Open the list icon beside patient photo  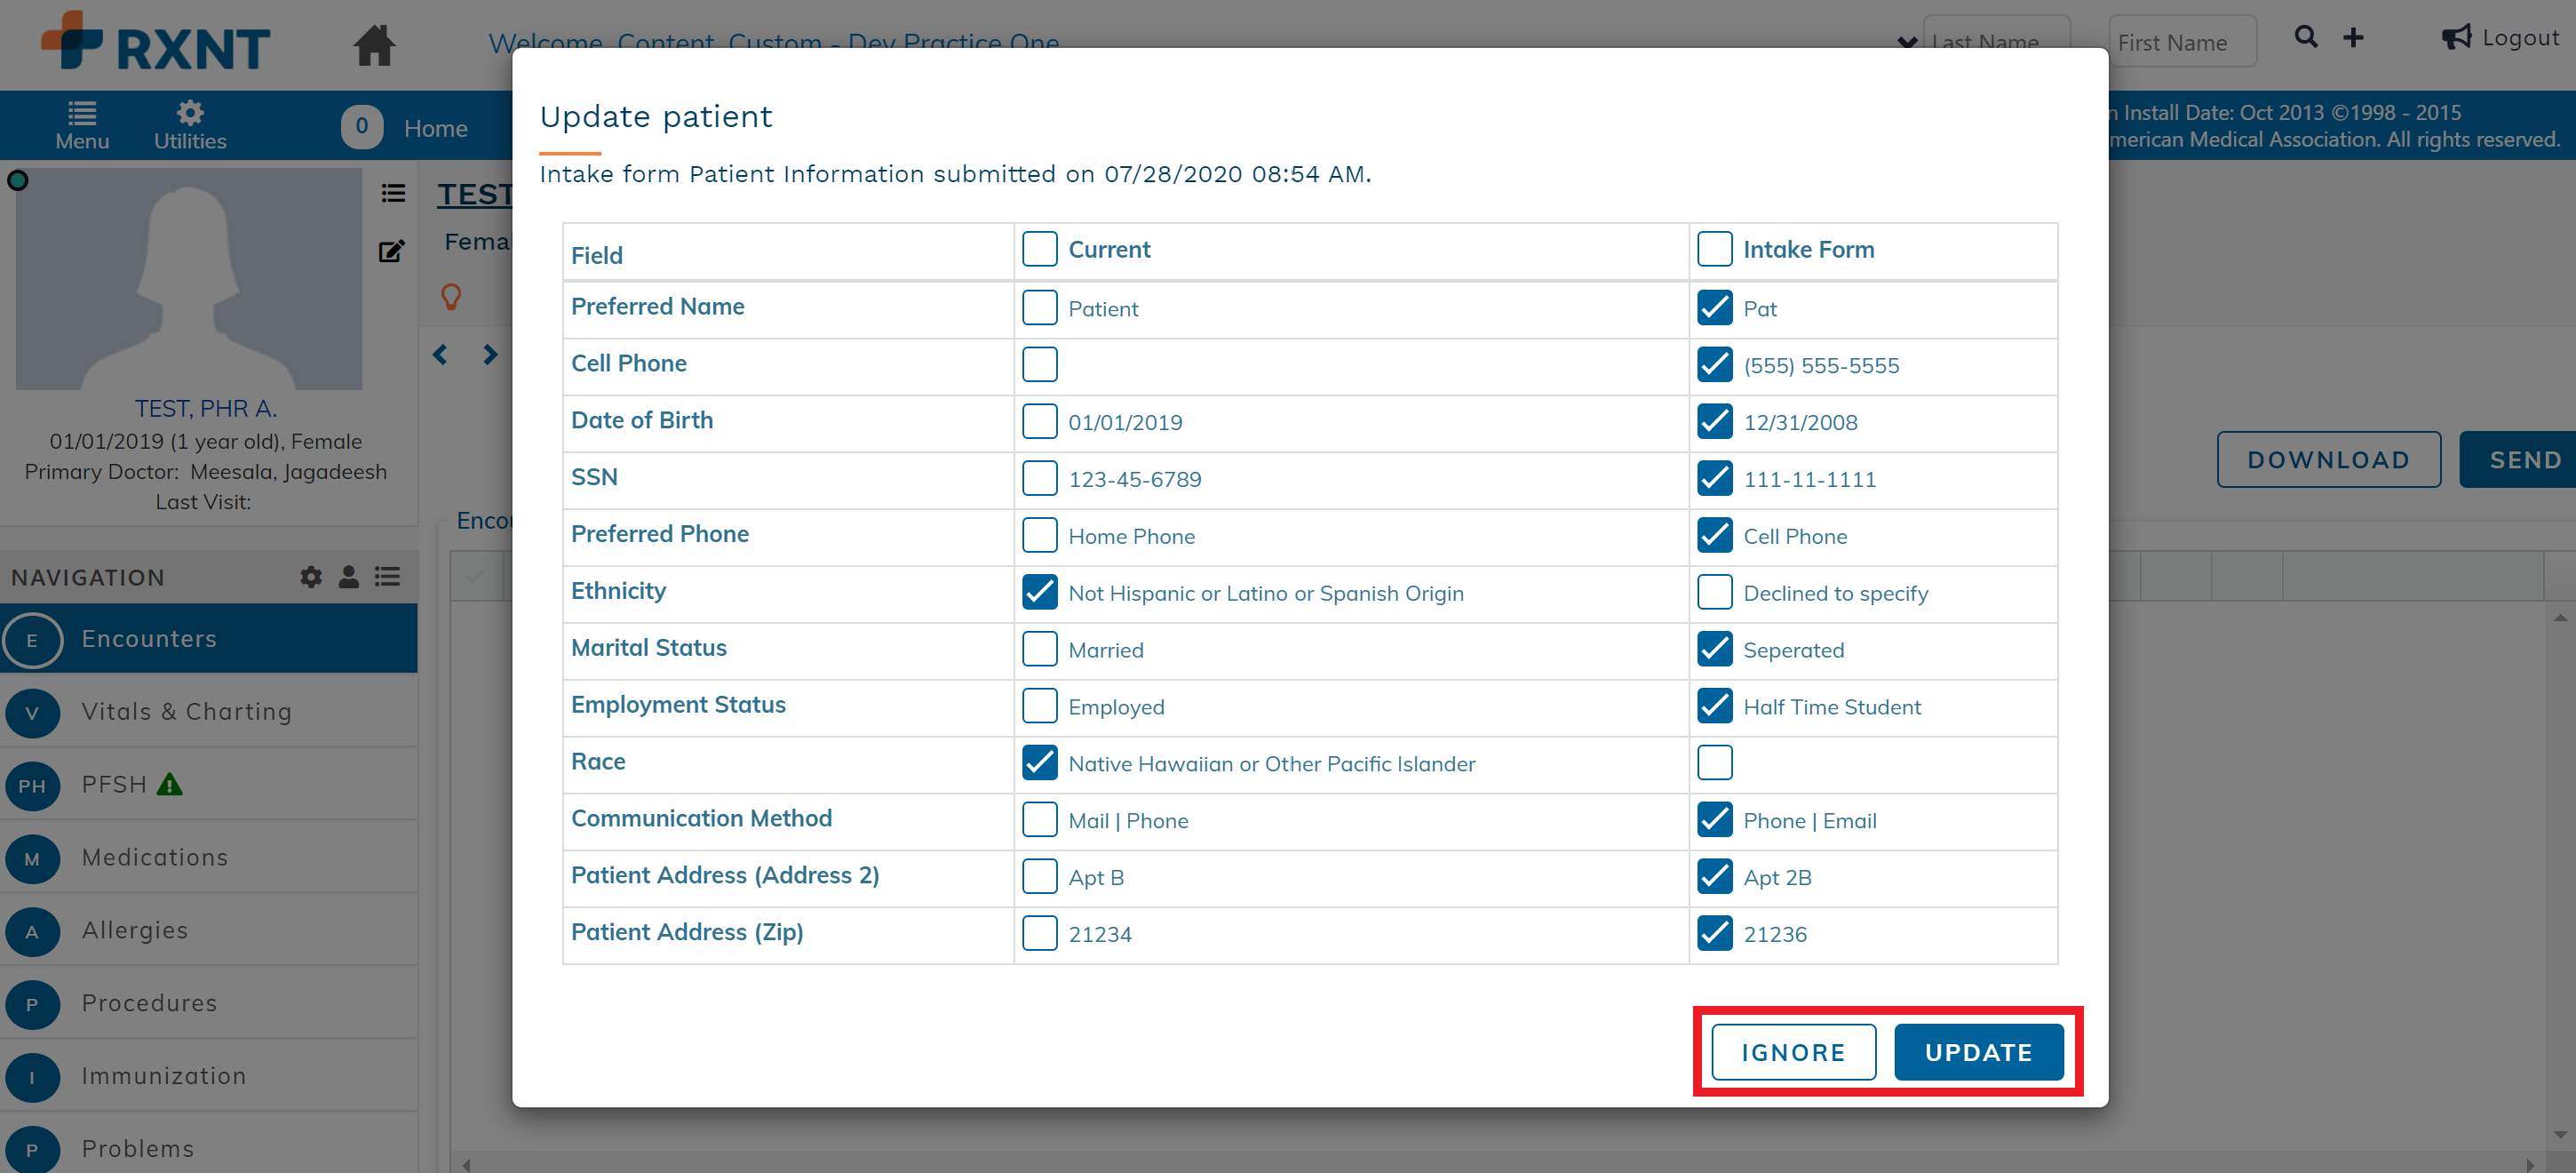pyautogui.click(x=393, y=193)
